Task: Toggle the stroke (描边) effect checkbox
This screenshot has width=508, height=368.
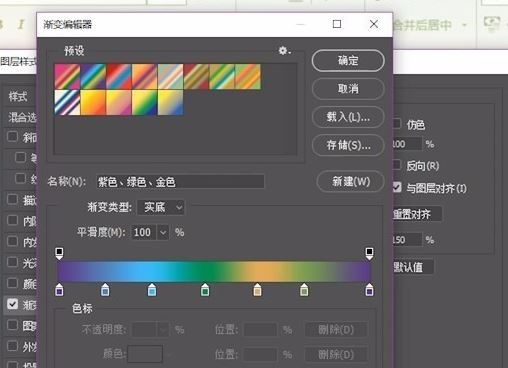Action: tap(12, 199)
